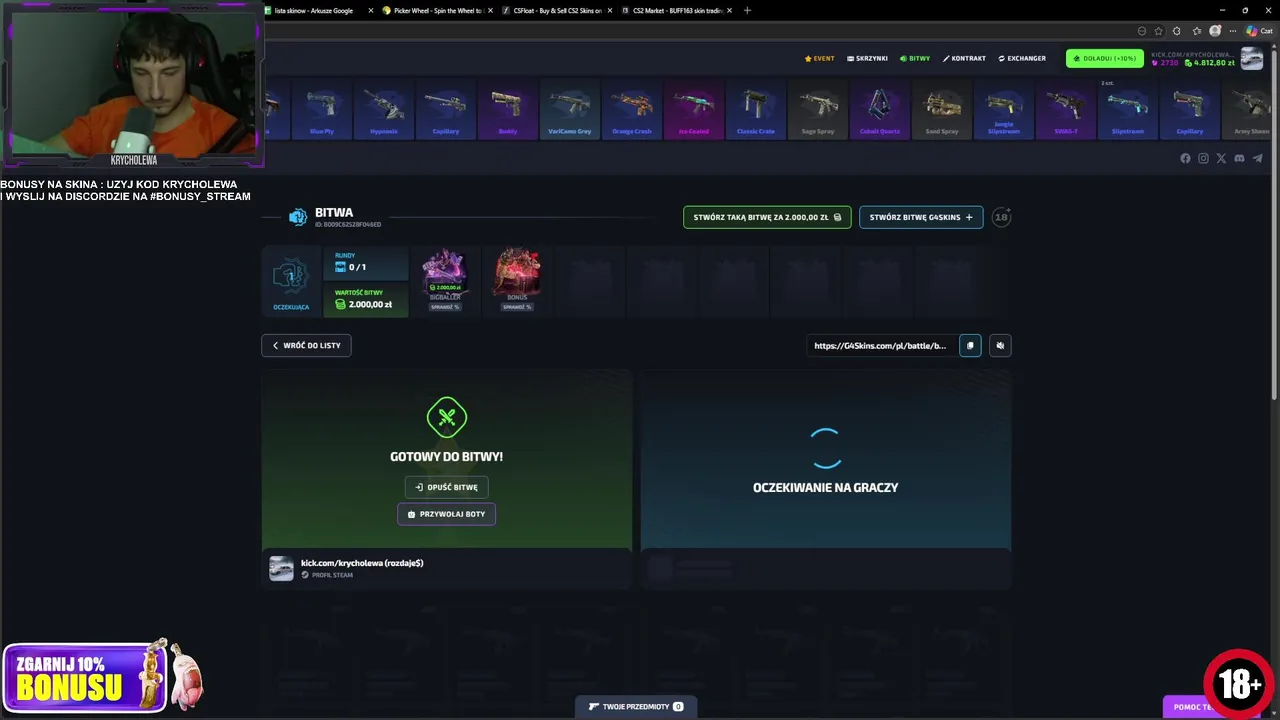Click the PROFIL STEAM link
This screenshot has width=1280, height=720.
click(327, 575)
